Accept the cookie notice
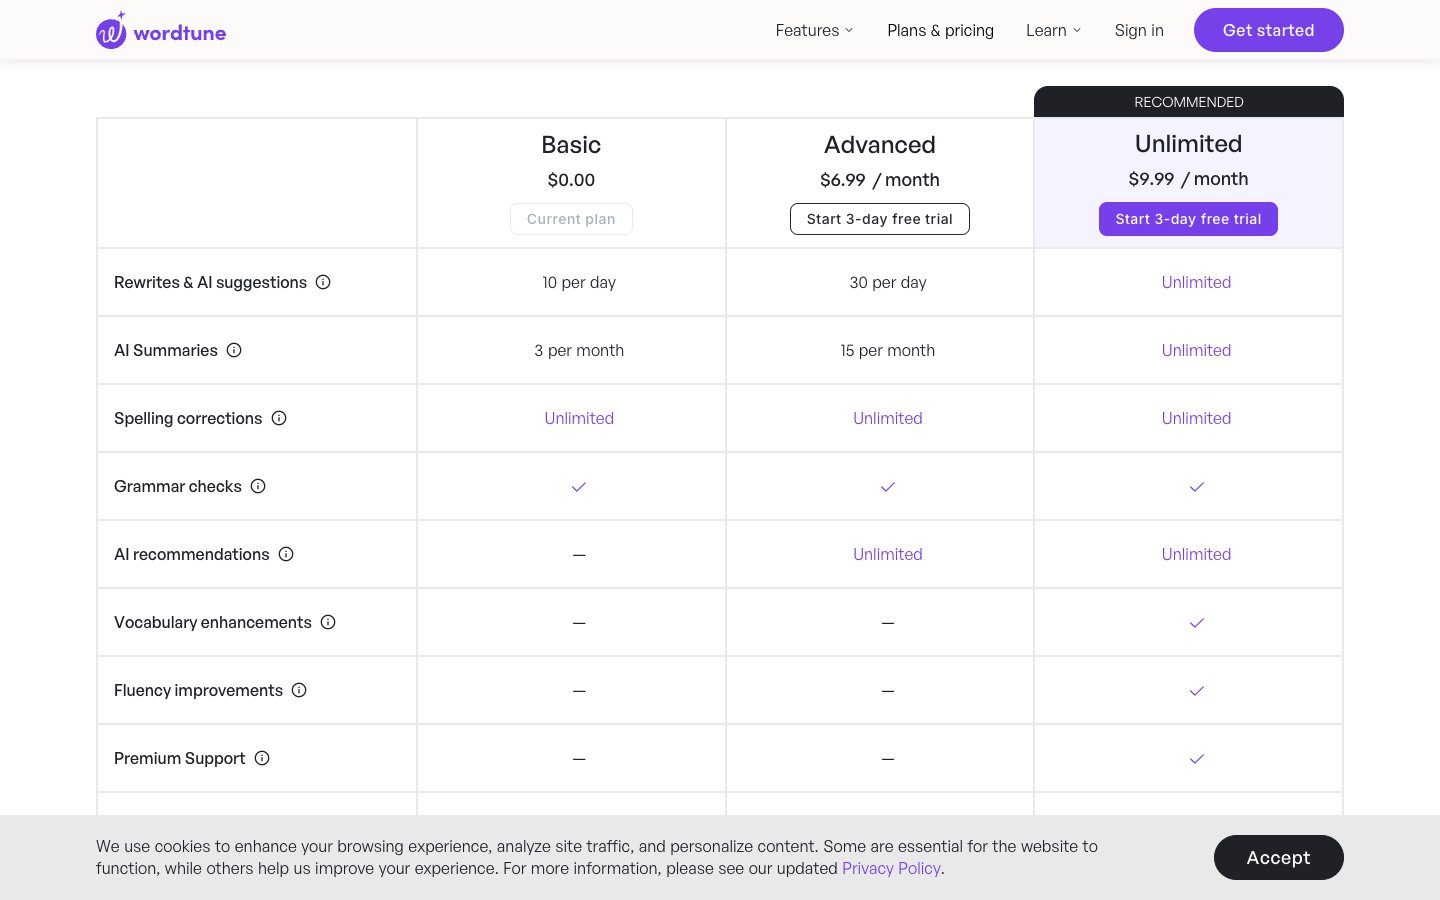Image resolution: width=1440 pixels, height=900 pixels. [1278, 858]
